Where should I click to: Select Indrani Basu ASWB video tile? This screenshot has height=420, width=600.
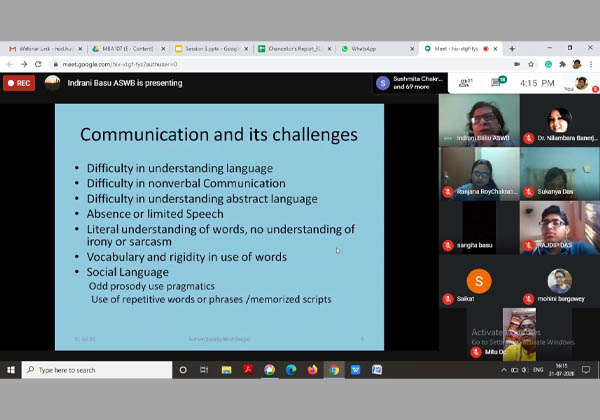(x=479, y=120)
